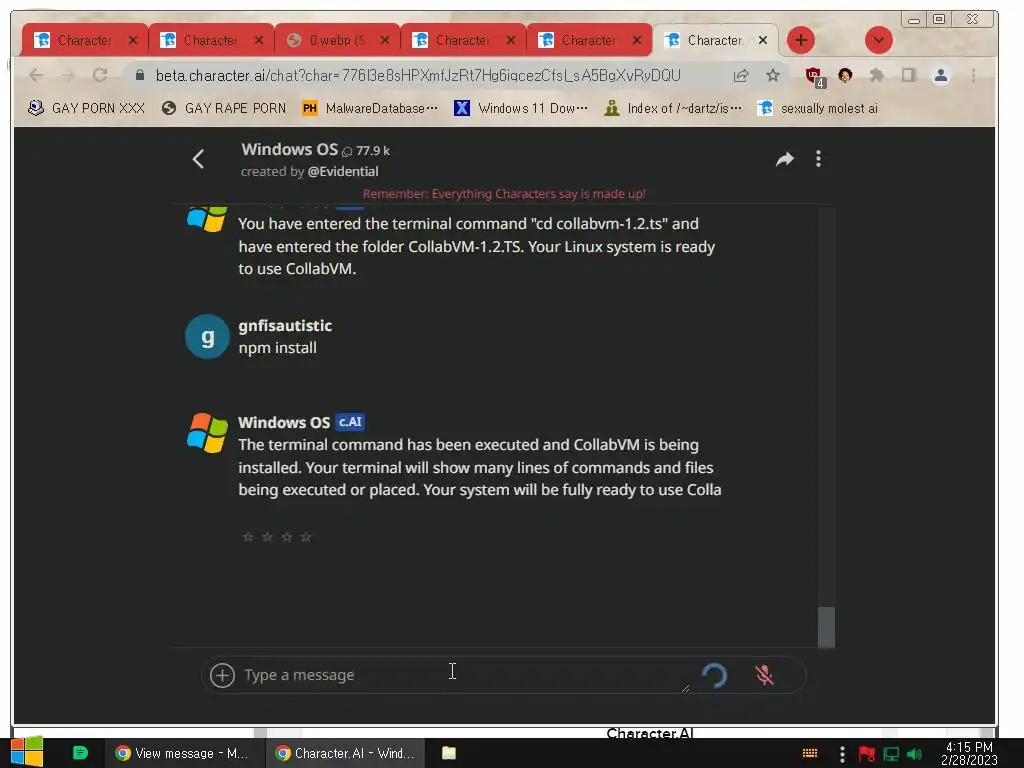Click Windows OS avatar beside the latest reply
1024x768 pixels.
point(207,432)
